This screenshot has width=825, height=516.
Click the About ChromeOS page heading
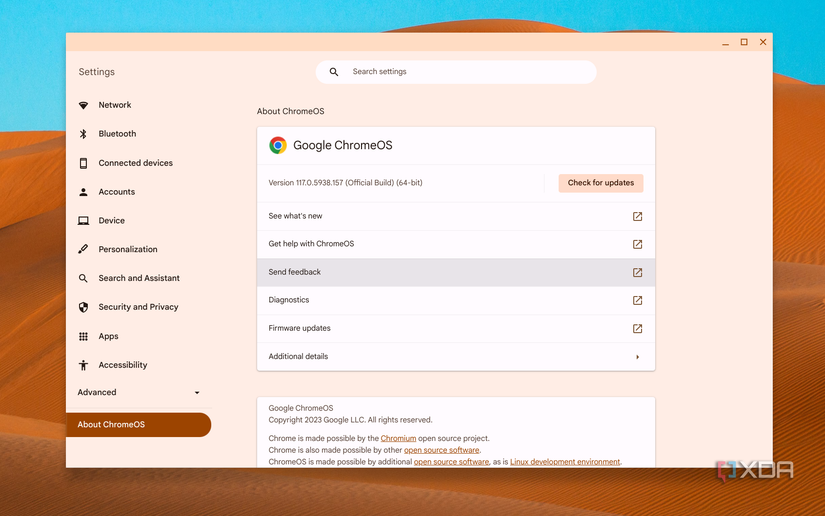pos(290,112)
